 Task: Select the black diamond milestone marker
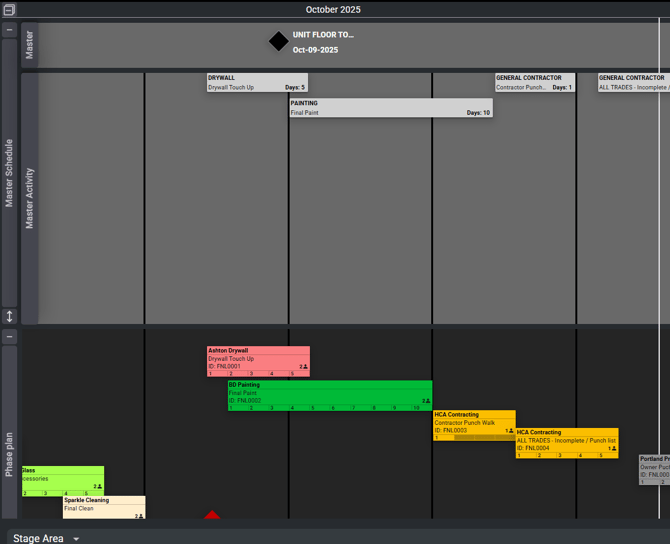278,42
